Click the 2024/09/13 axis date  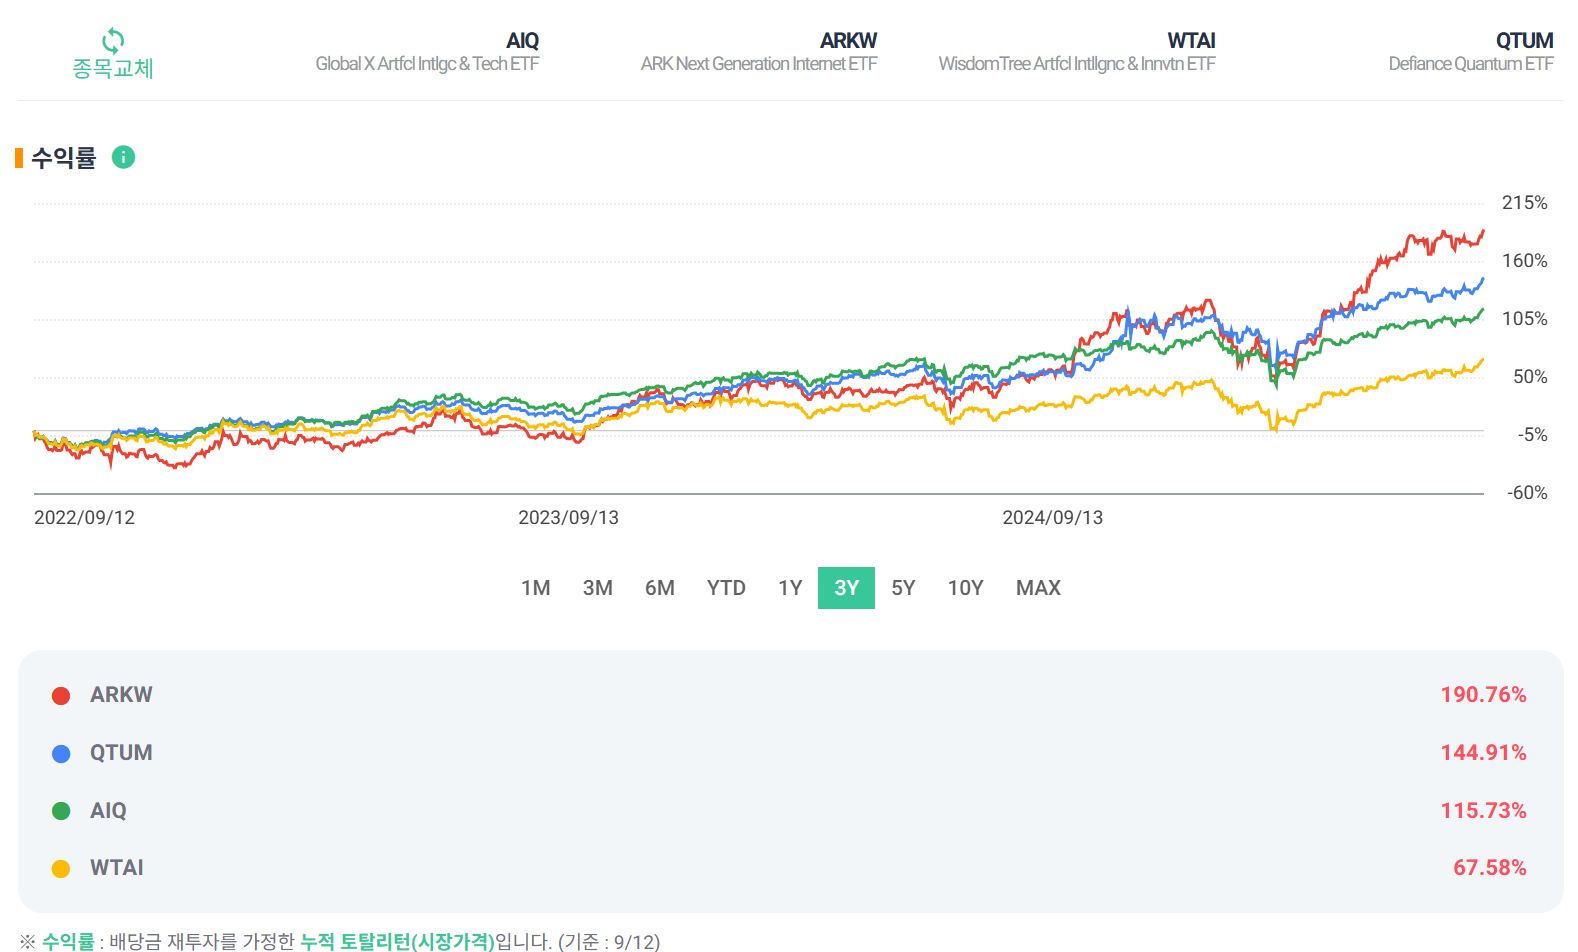[x=1053, y=518]
